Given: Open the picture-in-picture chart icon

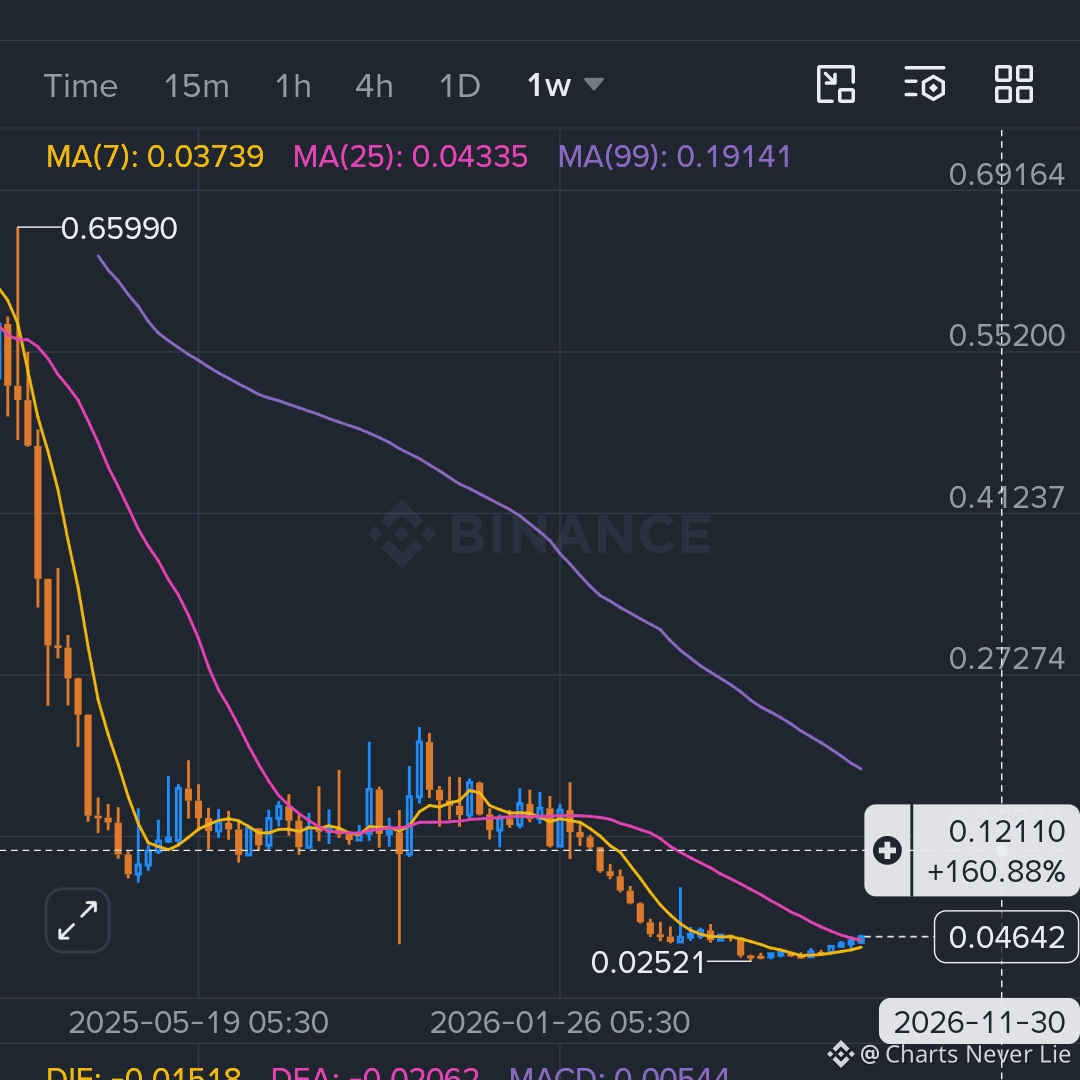Looking at the screenshot, I should [x=835, y=85].
